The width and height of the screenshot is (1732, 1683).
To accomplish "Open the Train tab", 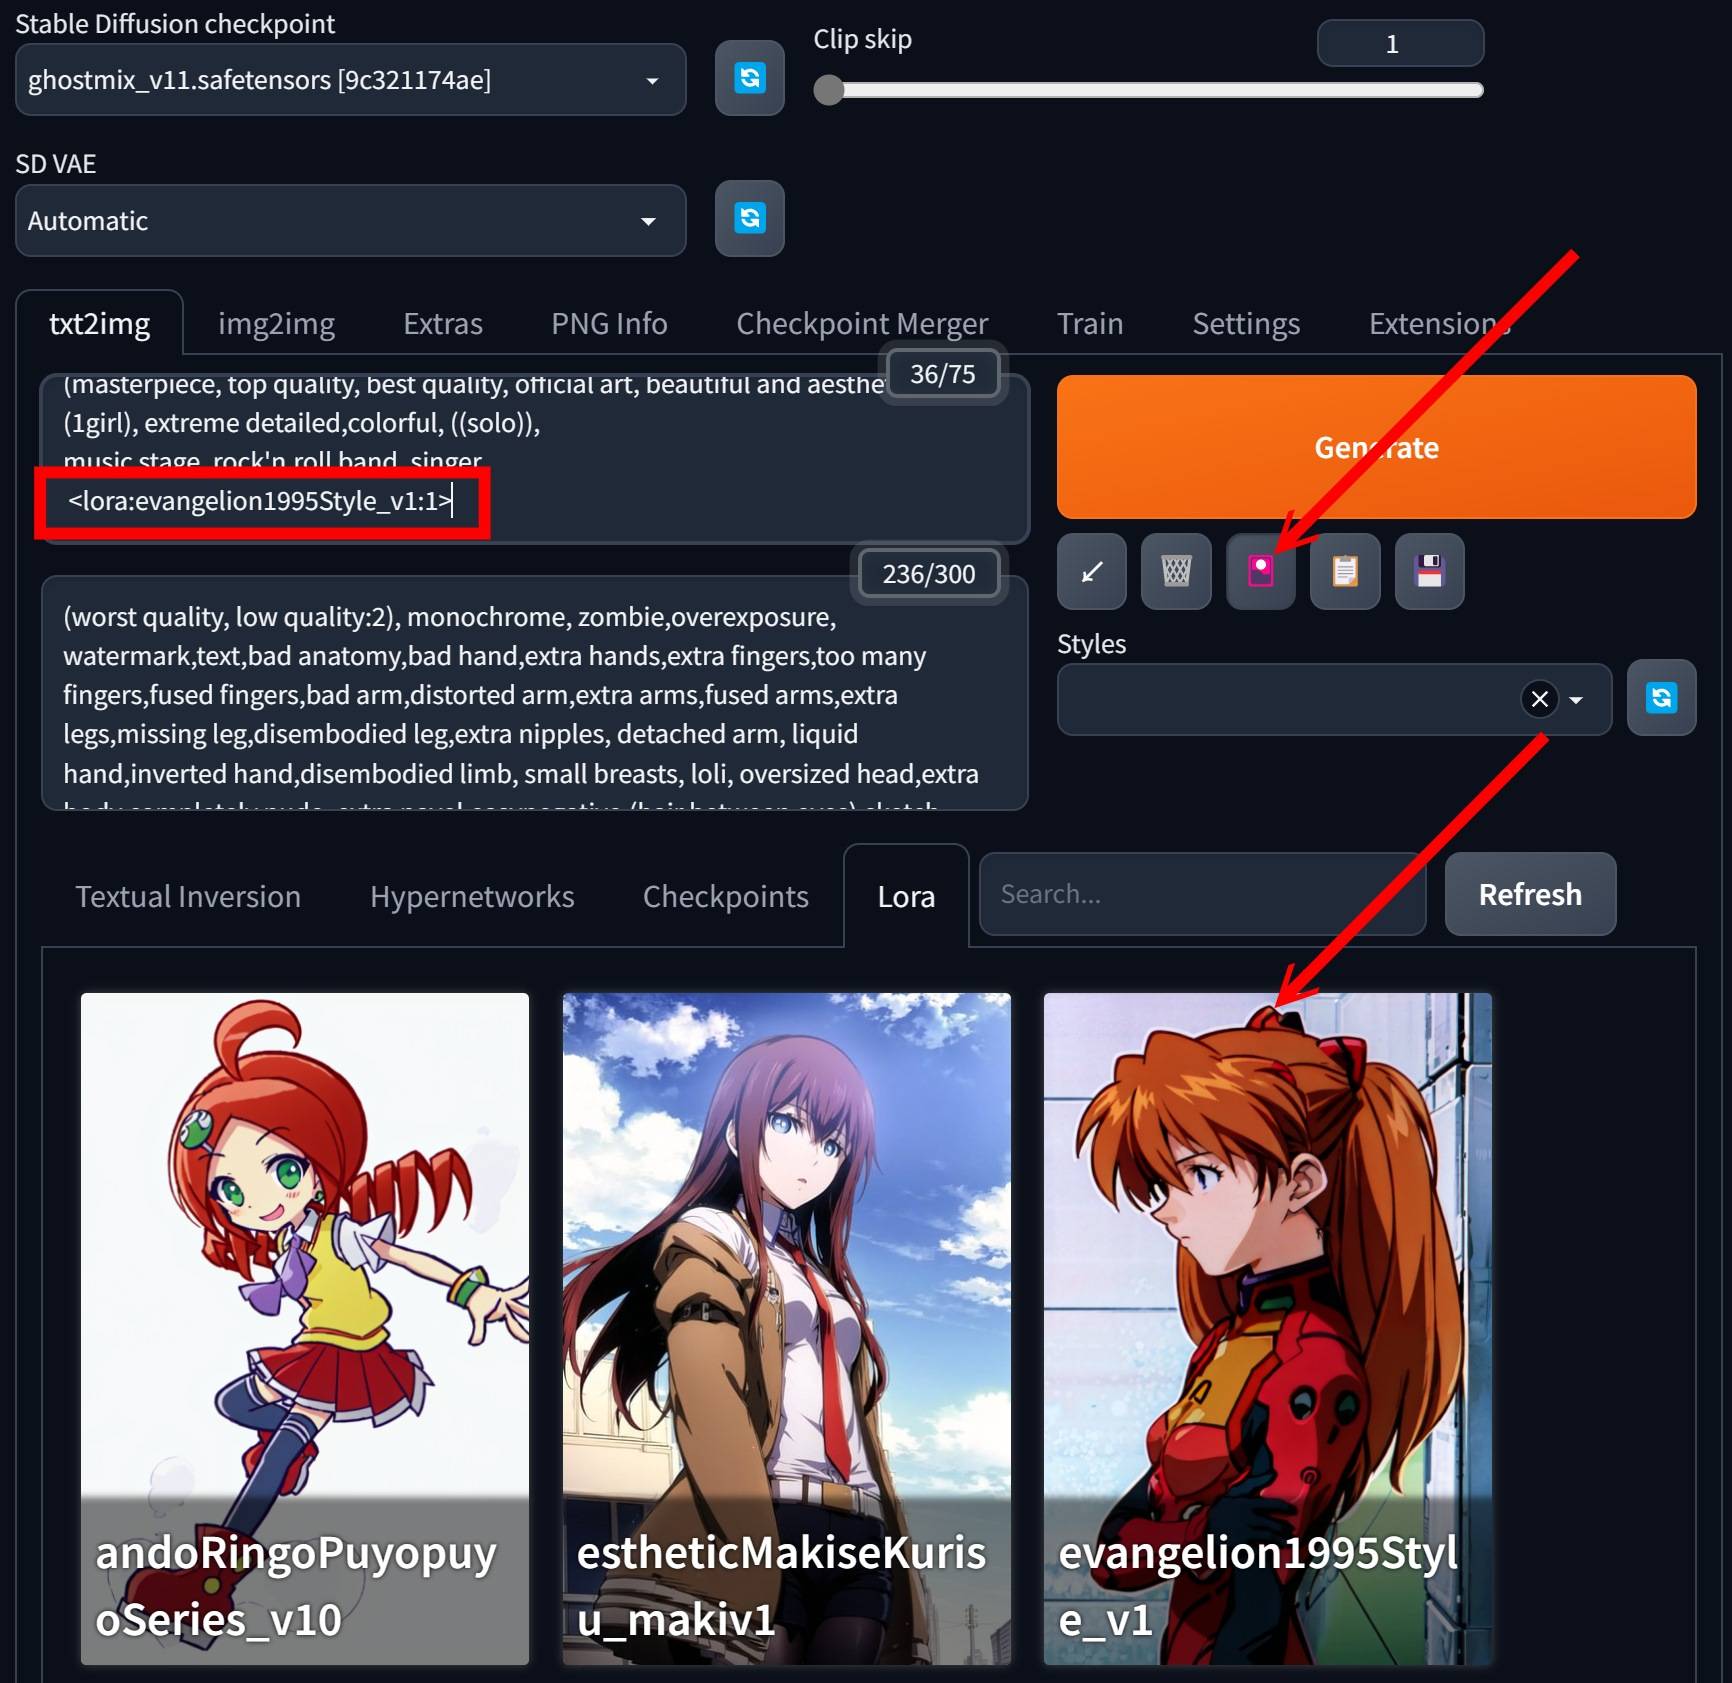I will [1090, 323].
